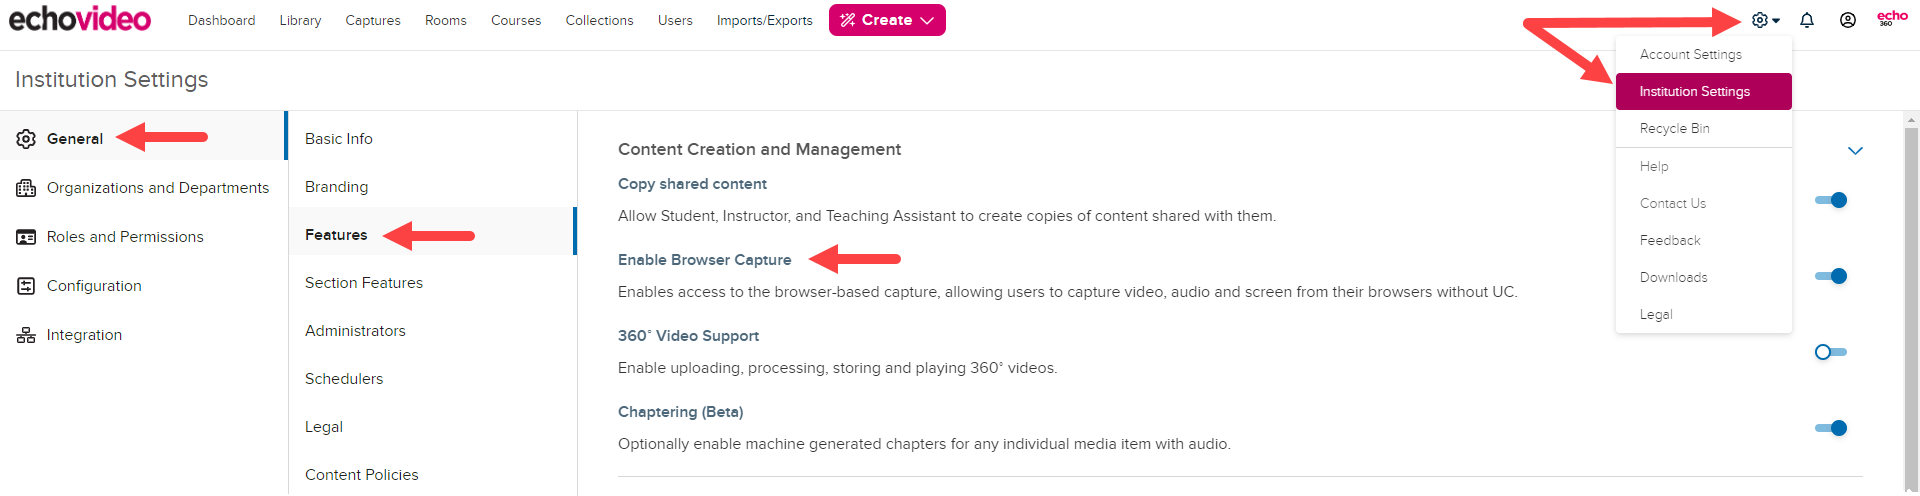Click the Institution Settings page title

click(x=112, y=79)
